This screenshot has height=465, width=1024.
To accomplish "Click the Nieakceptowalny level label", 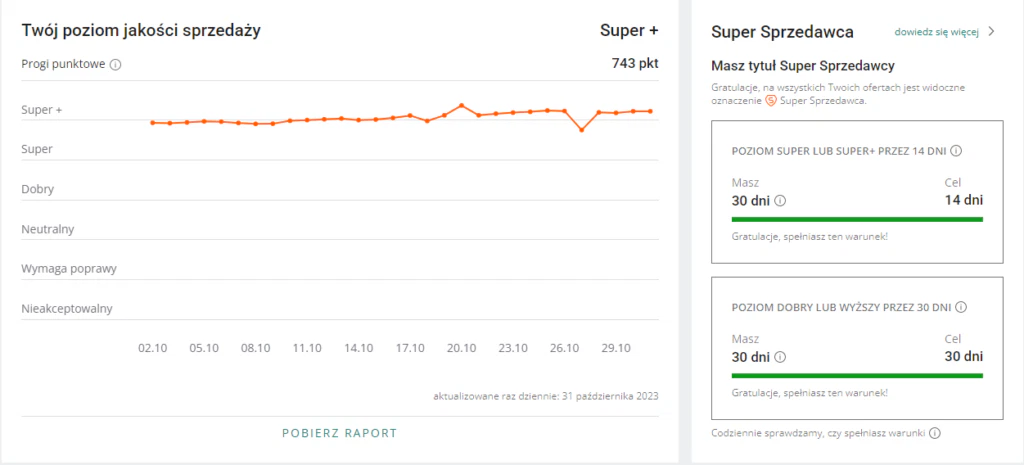I will point(67,309).
